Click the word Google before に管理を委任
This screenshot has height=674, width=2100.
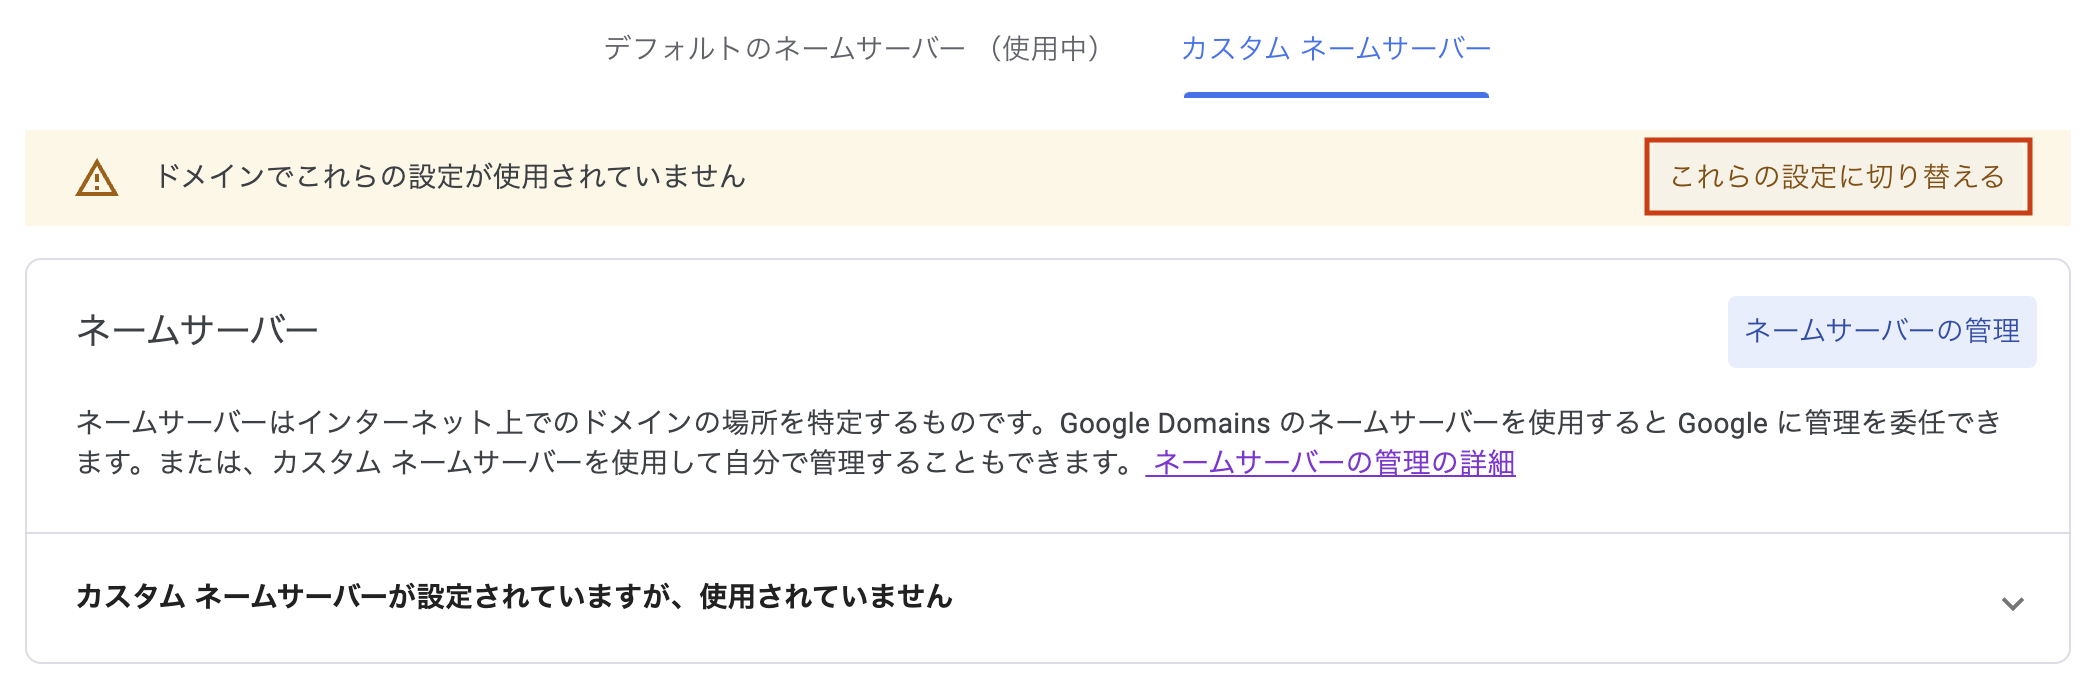[1722, 423]
